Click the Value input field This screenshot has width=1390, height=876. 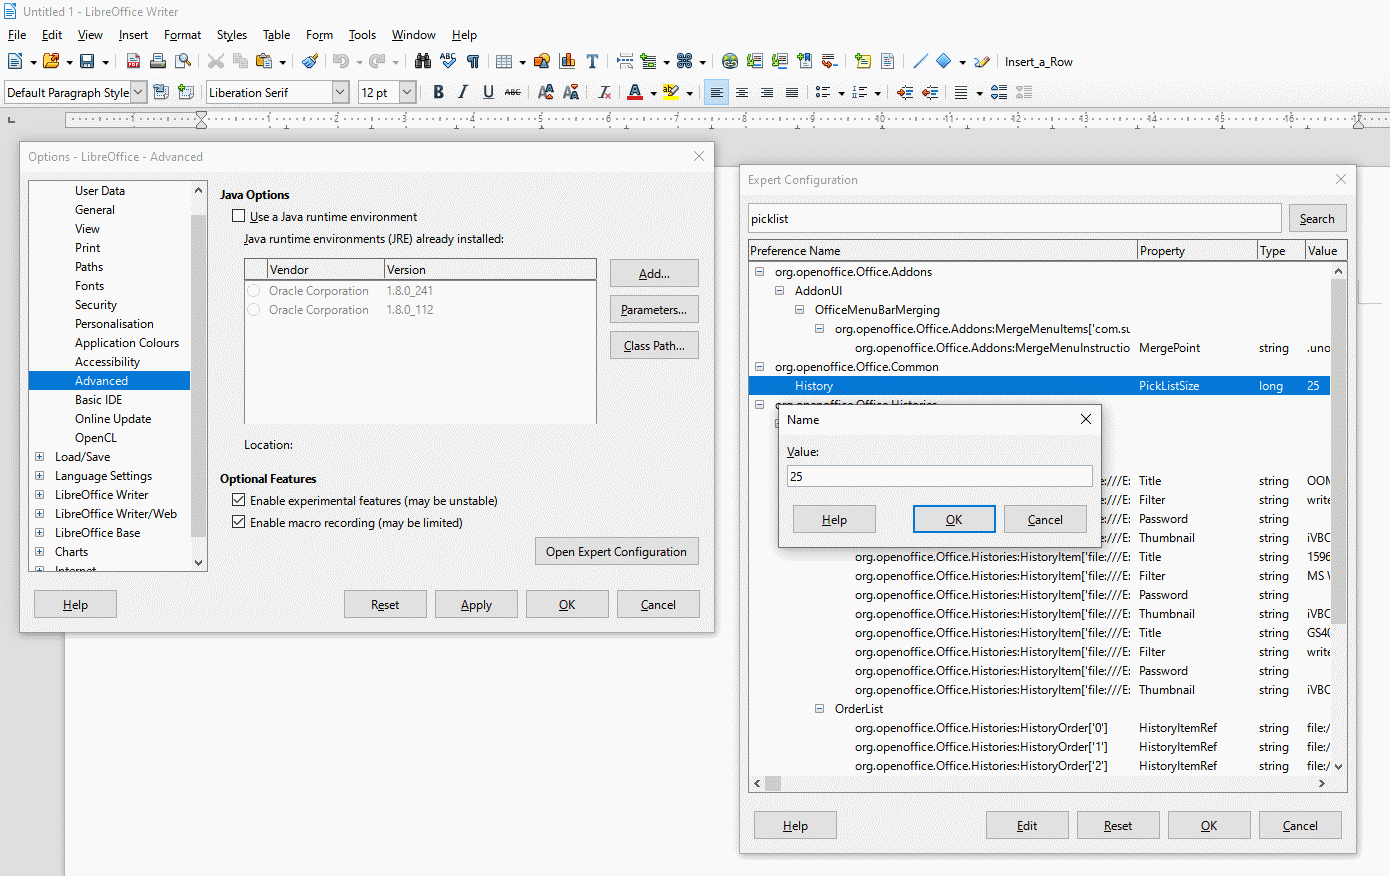click(x=939, y=477)
